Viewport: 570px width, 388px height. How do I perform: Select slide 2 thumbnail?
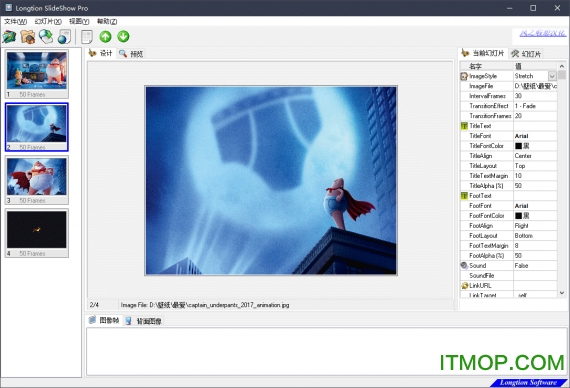(x=37, y=127)
